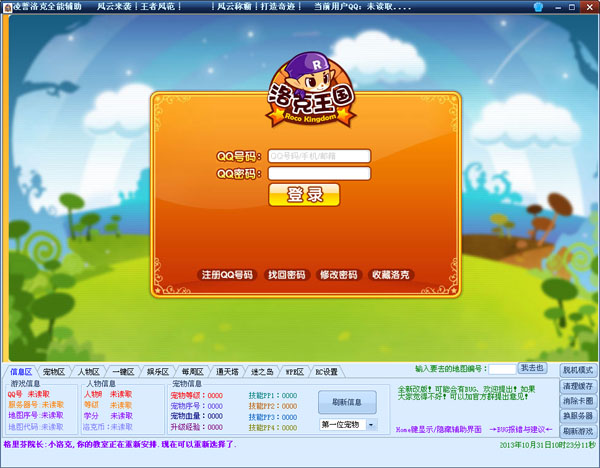Click the 换服务器 button

pos(578,416)
